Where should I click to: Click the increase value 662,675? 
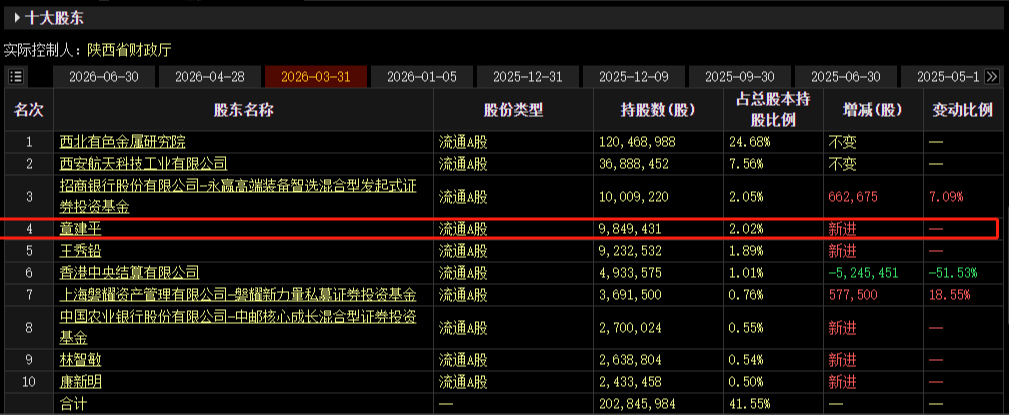[853, 196]
